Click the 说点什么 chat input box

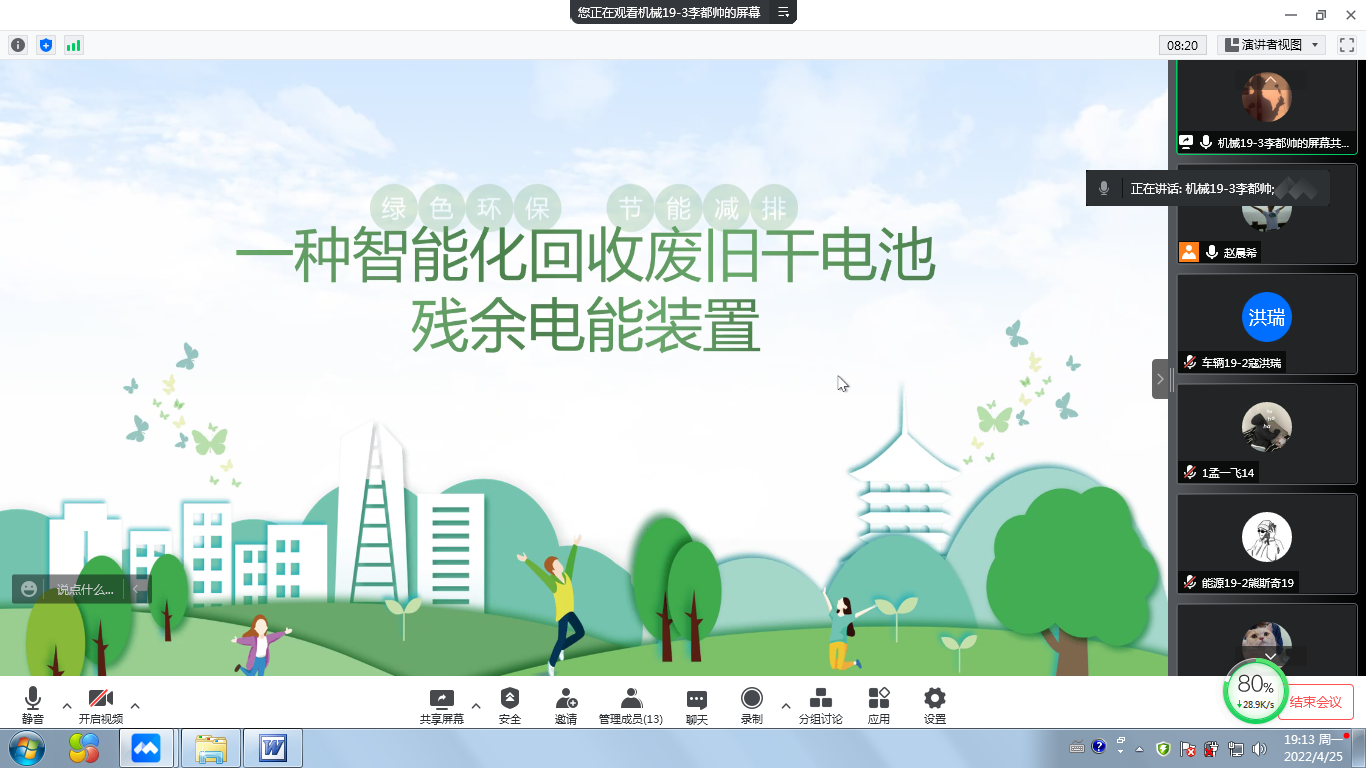[84, 590]
